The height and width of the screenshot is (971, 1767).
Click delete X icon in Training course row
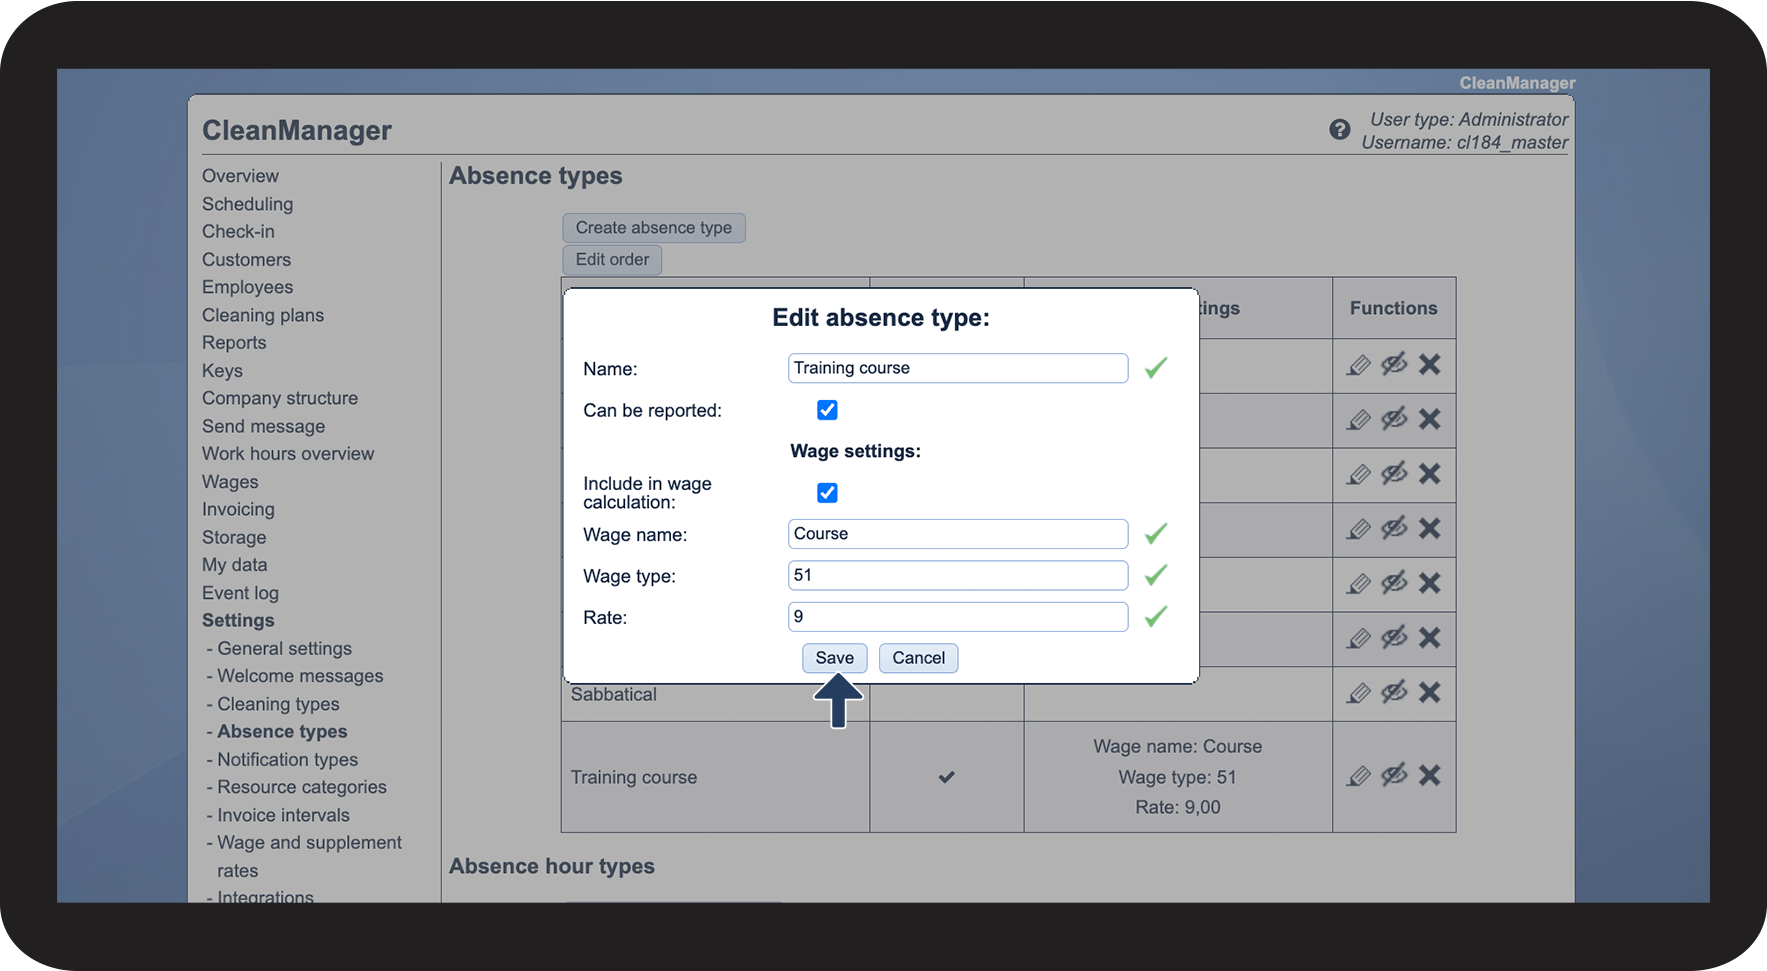coord(1429,775)
